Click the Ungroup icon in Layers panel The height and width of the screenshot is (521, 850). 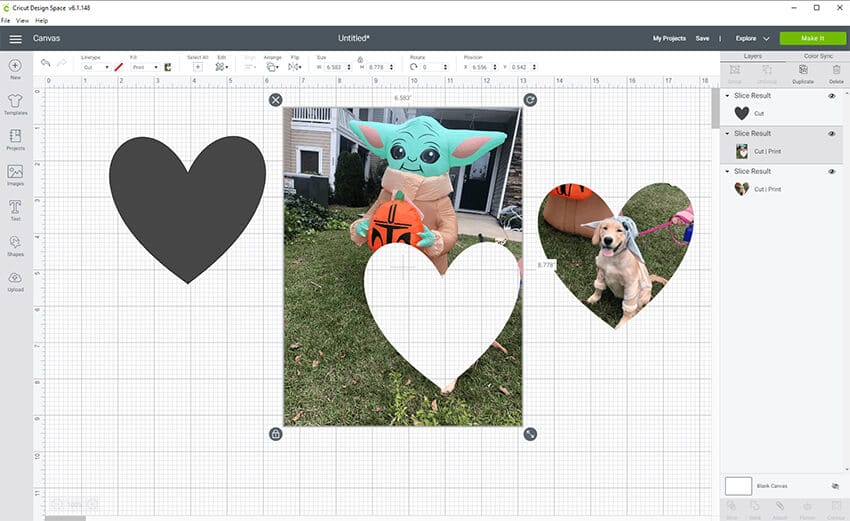point(767,70)
